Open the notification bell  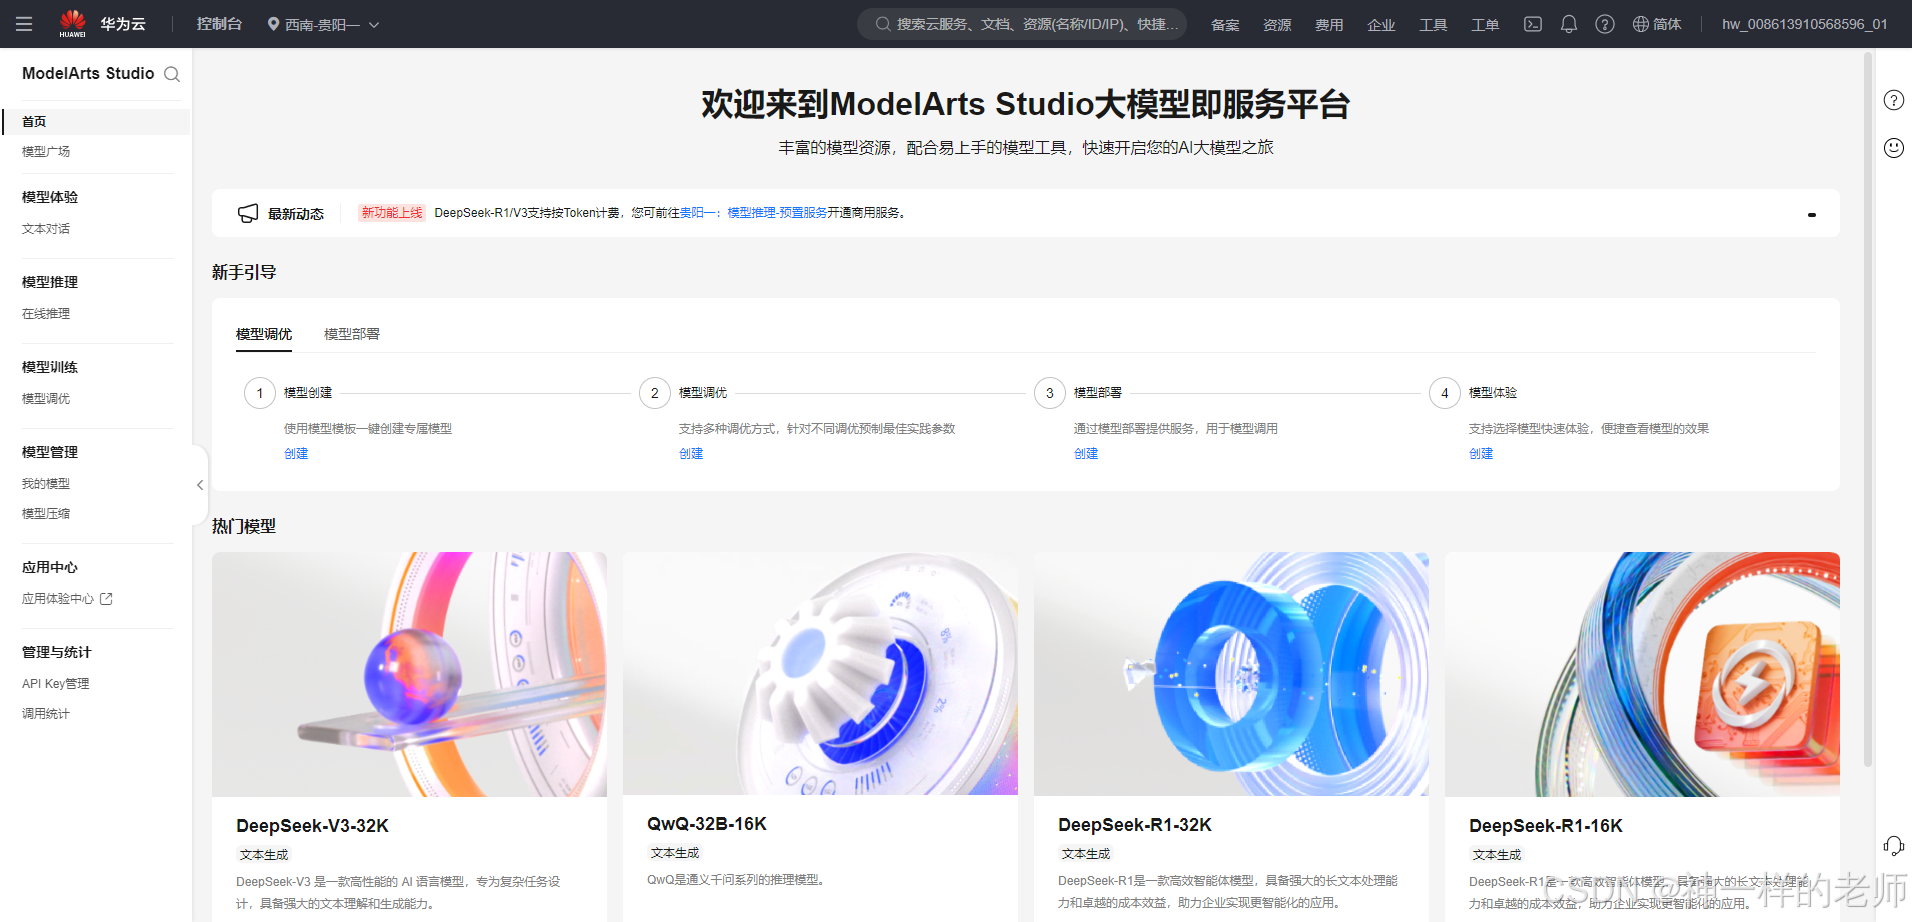[x=1568, y=24]
